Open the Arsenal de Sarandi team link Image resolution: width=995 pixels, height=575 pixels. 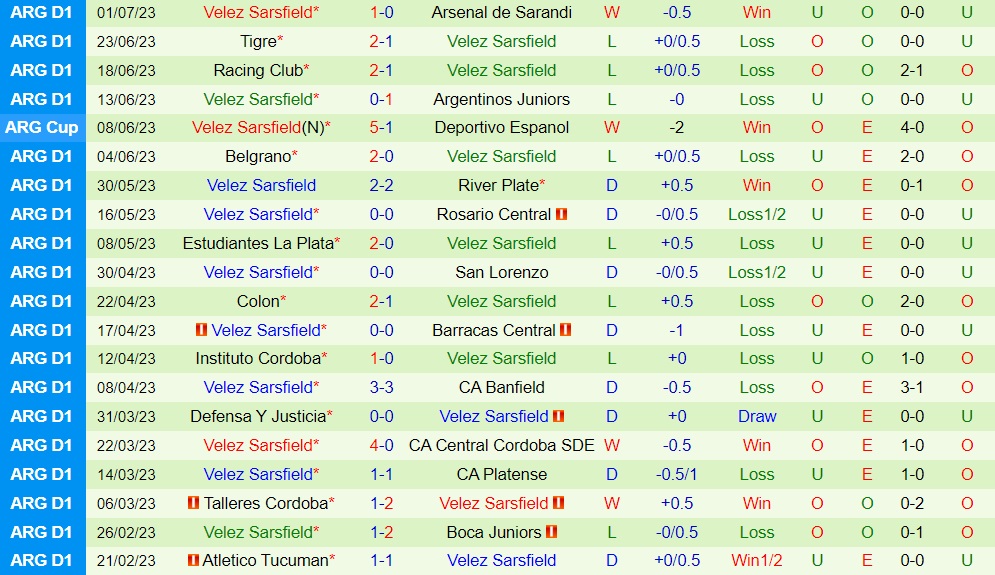[501, 13]
